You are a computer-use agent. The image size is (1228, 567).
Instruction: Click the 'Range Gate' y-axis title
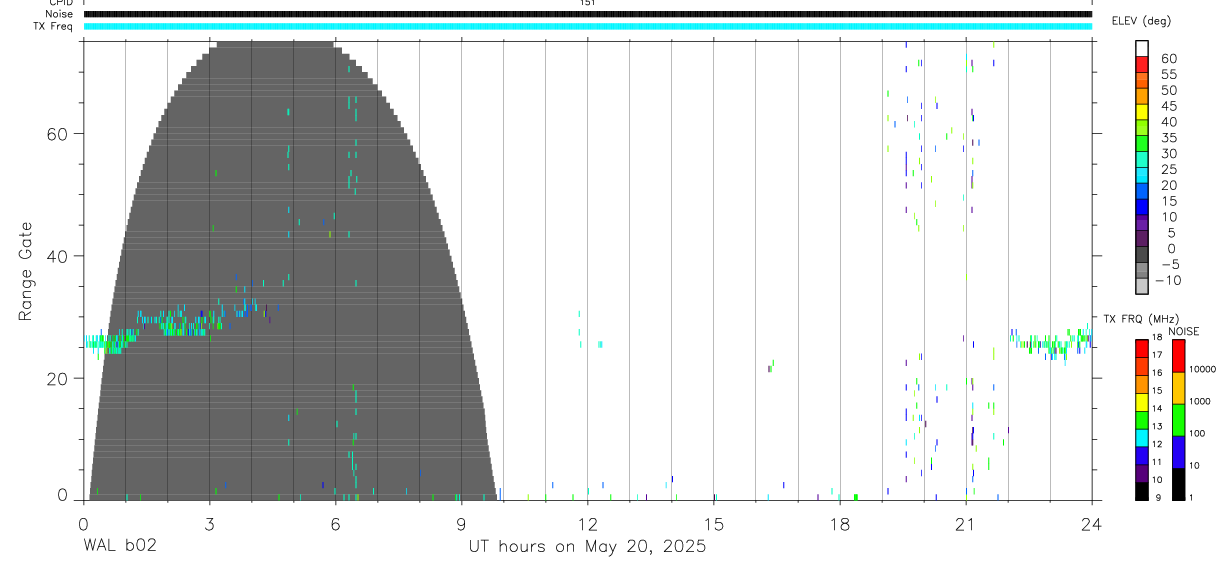pos(27,271)
